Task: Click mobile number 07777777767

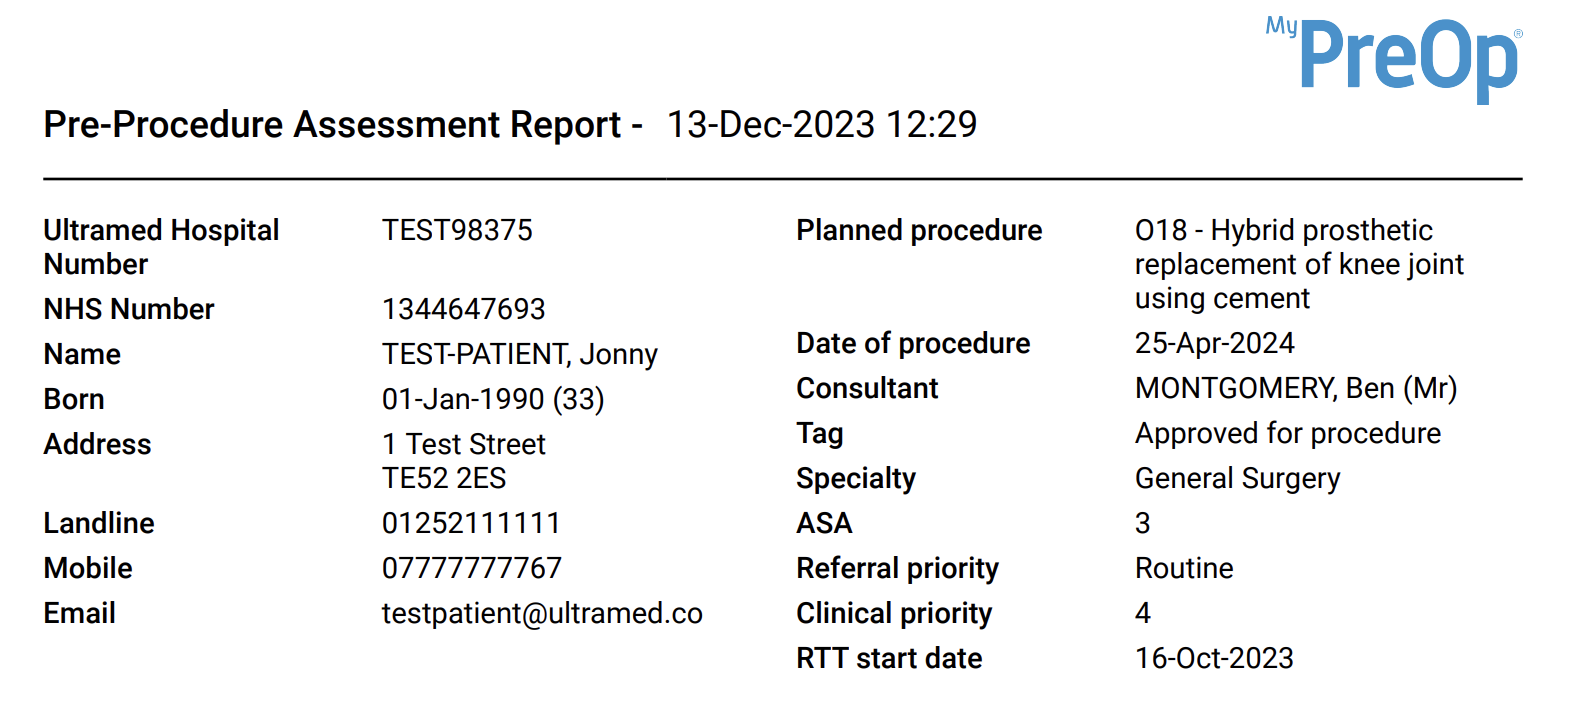Action: point(472,568)
